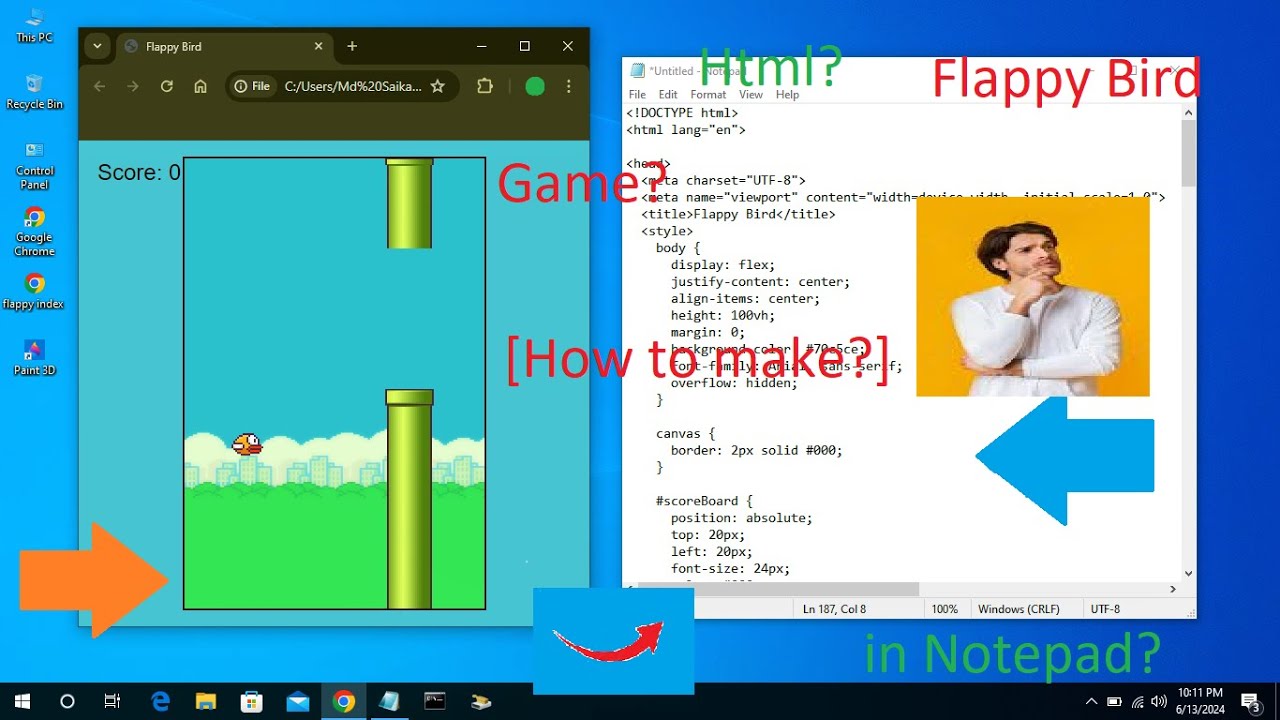Viewport: 1280px width, 720px height.
Task: Open the notification center icon
Action: pos(1251,701)
